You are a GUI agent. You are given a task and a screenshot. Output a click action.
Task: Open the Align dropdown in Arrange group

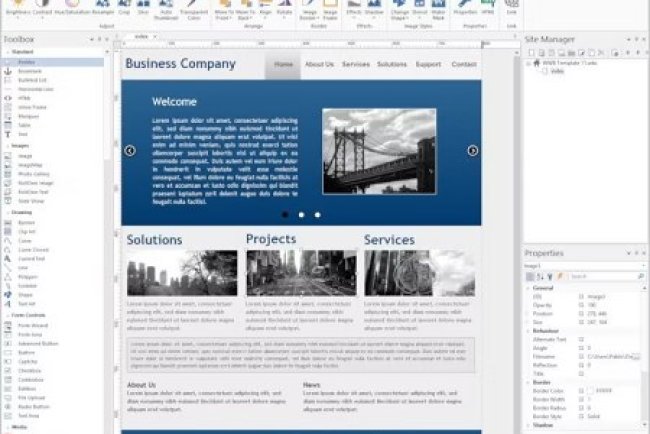point(265,8)
